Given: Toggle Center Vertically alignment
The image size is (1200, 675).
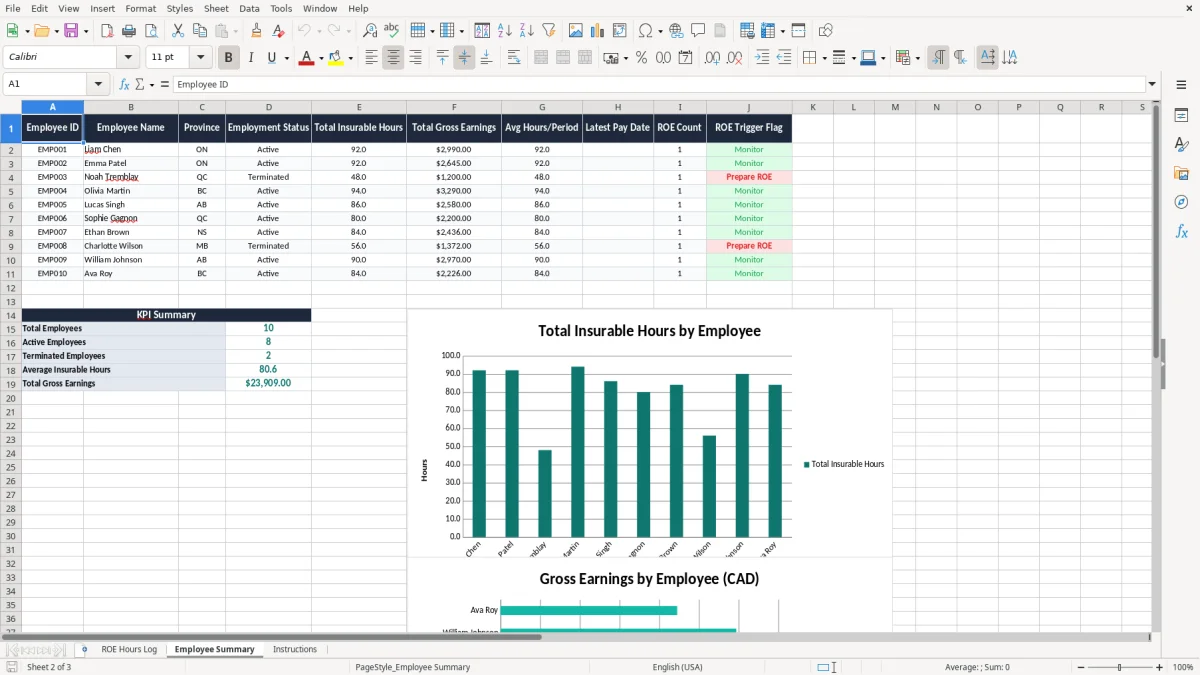Looking at the screenshot, I should (464, 58).
